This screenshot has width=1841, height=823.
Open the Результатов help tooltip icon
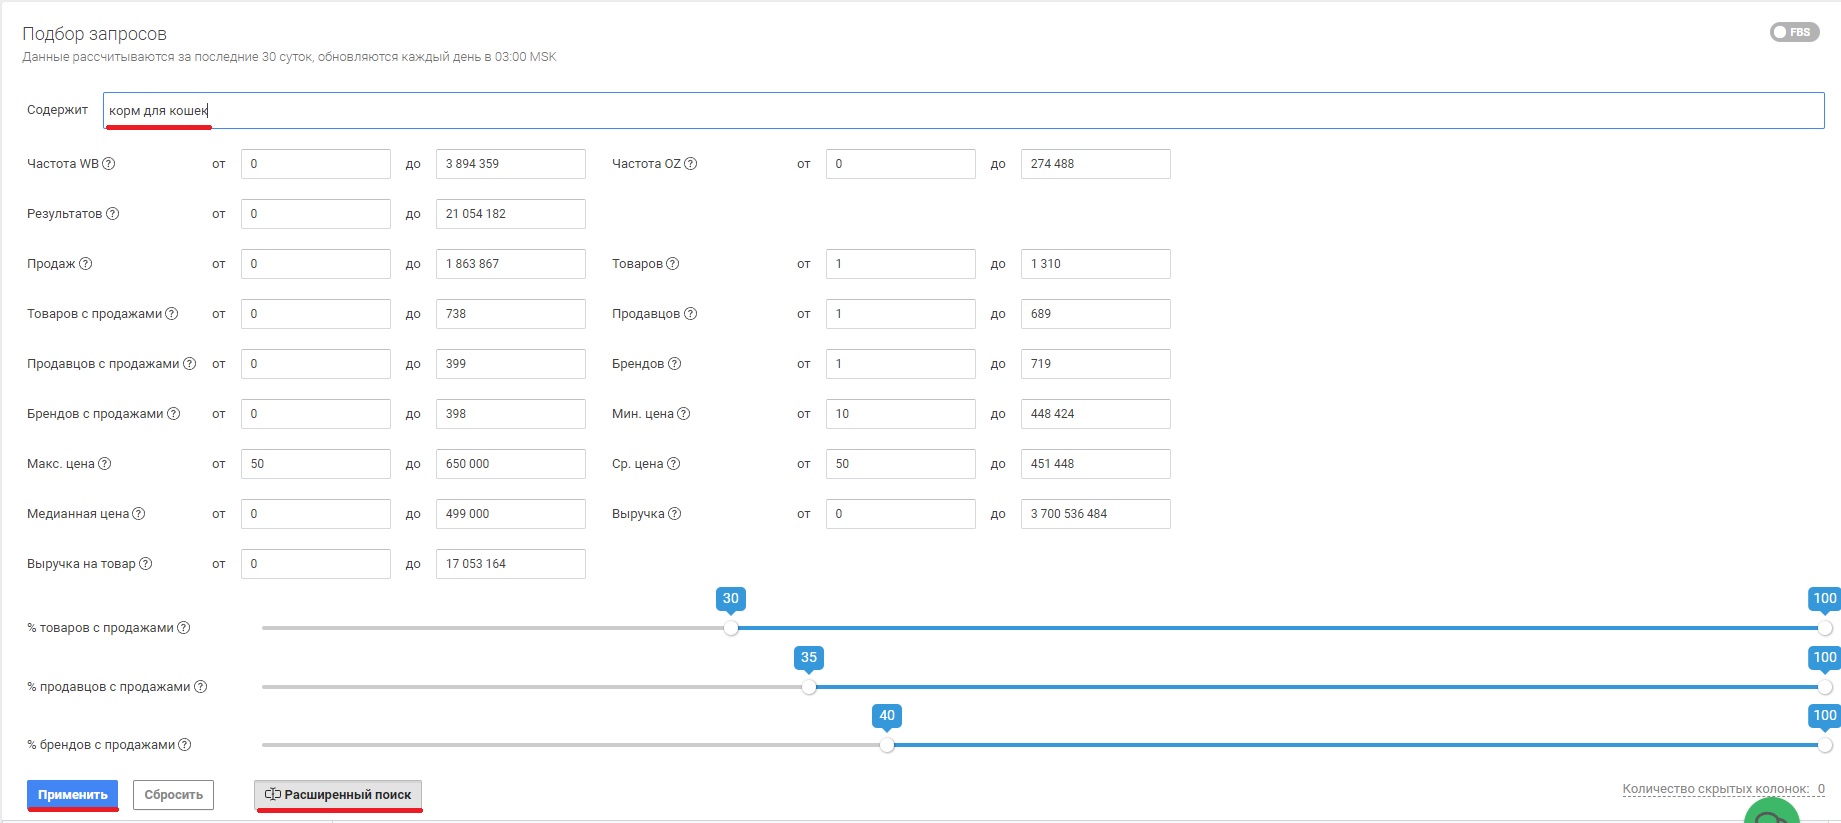(x=113, y=214)
